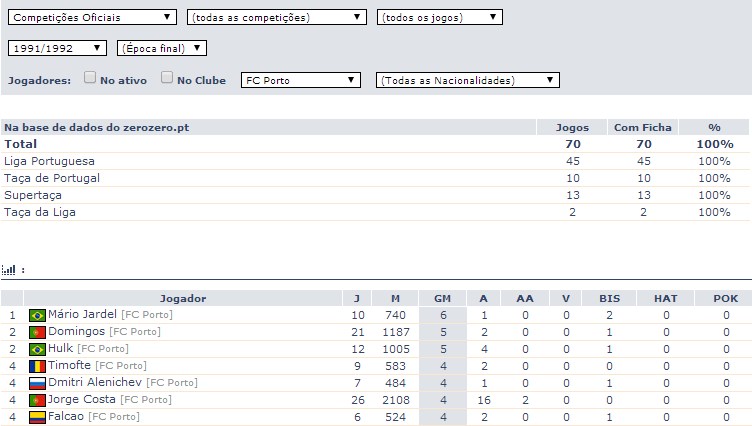Click the Portugal flag beside Domingos
The height and width of the screenshot is (426, 752).
(x=38, y=332)
